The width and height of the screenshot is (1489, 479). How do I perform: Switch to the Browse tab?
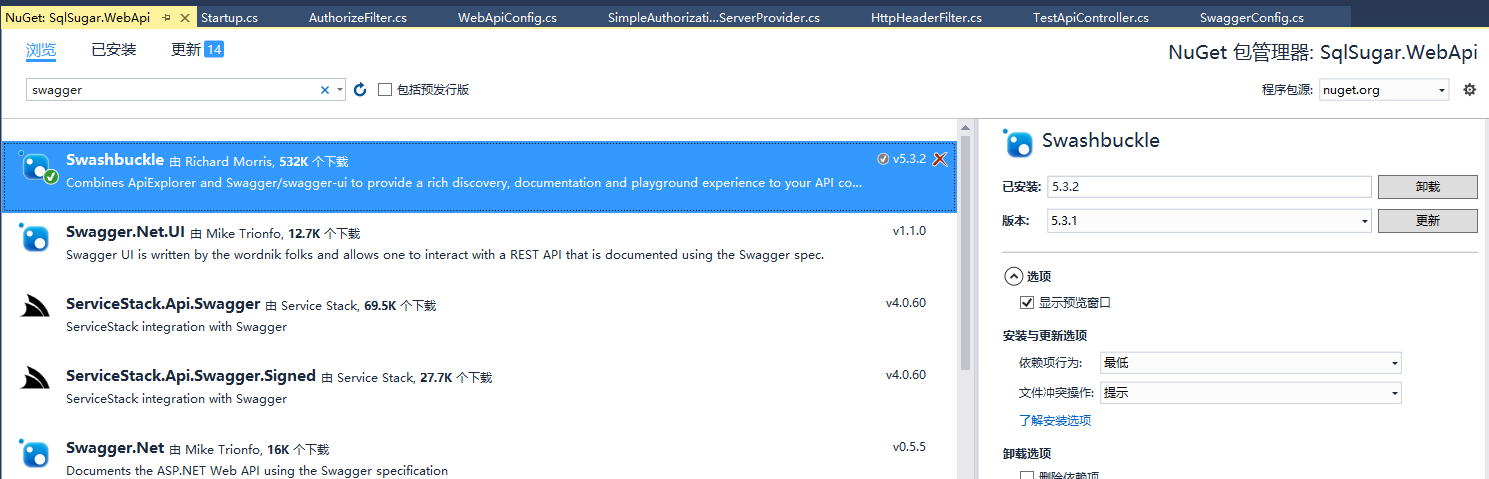(41, 50)
